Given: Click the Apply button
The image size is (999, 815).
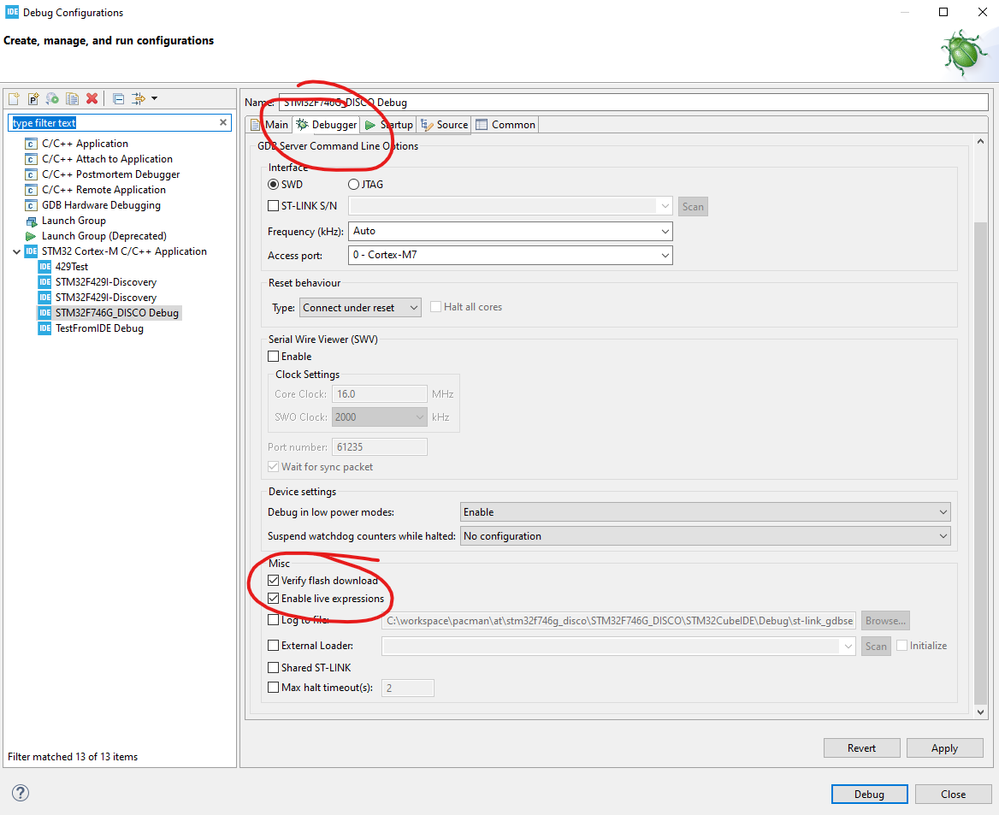Looking at the screenshot, I should 944,748.
